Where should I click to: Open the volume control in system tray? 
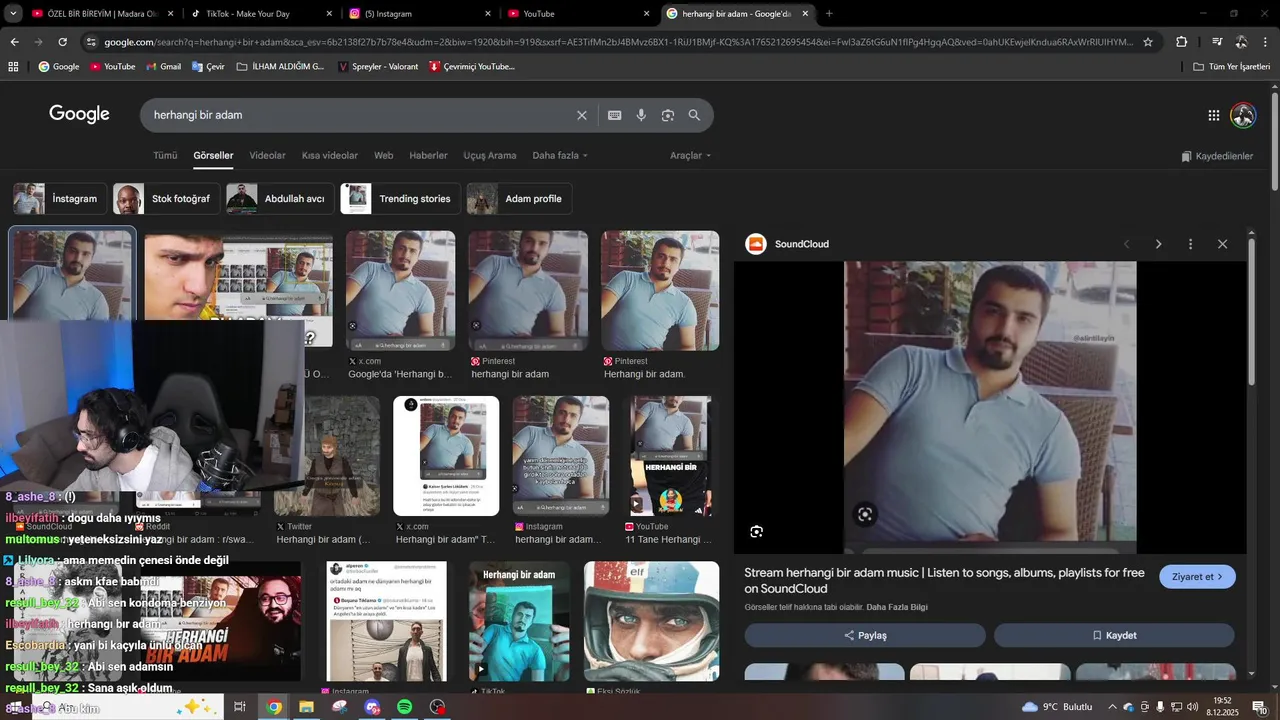coord(1192,707)
